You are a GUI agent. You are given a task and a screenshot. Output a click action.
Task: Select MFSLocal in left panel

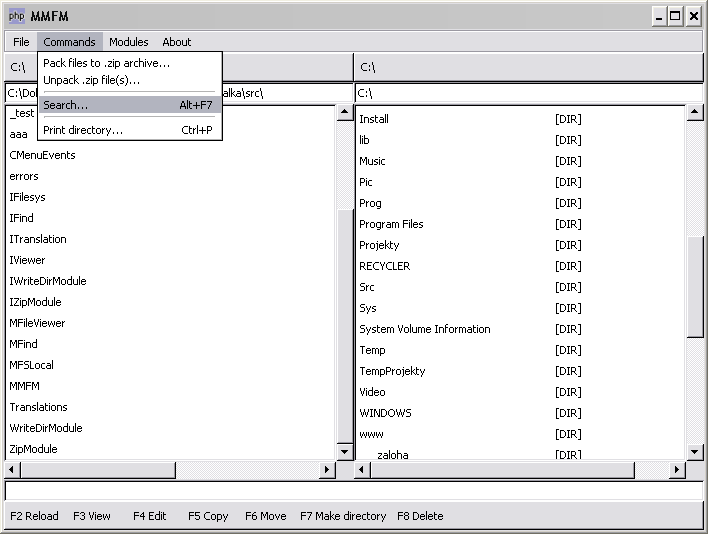pos(32,365)
